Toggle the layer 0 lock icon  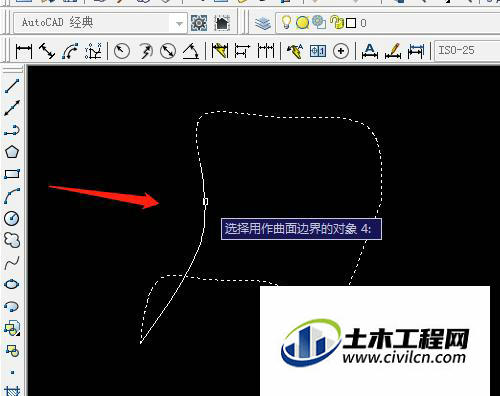[x=337, y=23]
